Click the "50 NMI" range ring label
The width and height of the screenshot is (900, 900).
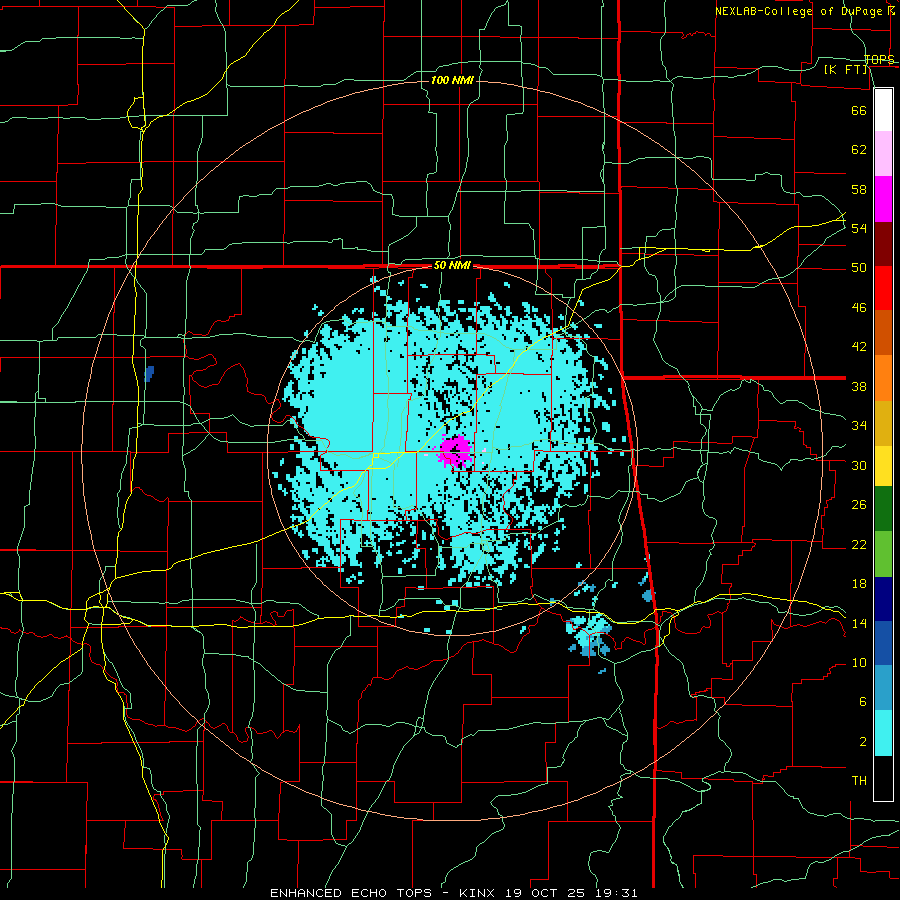click(x=452, y=265)
